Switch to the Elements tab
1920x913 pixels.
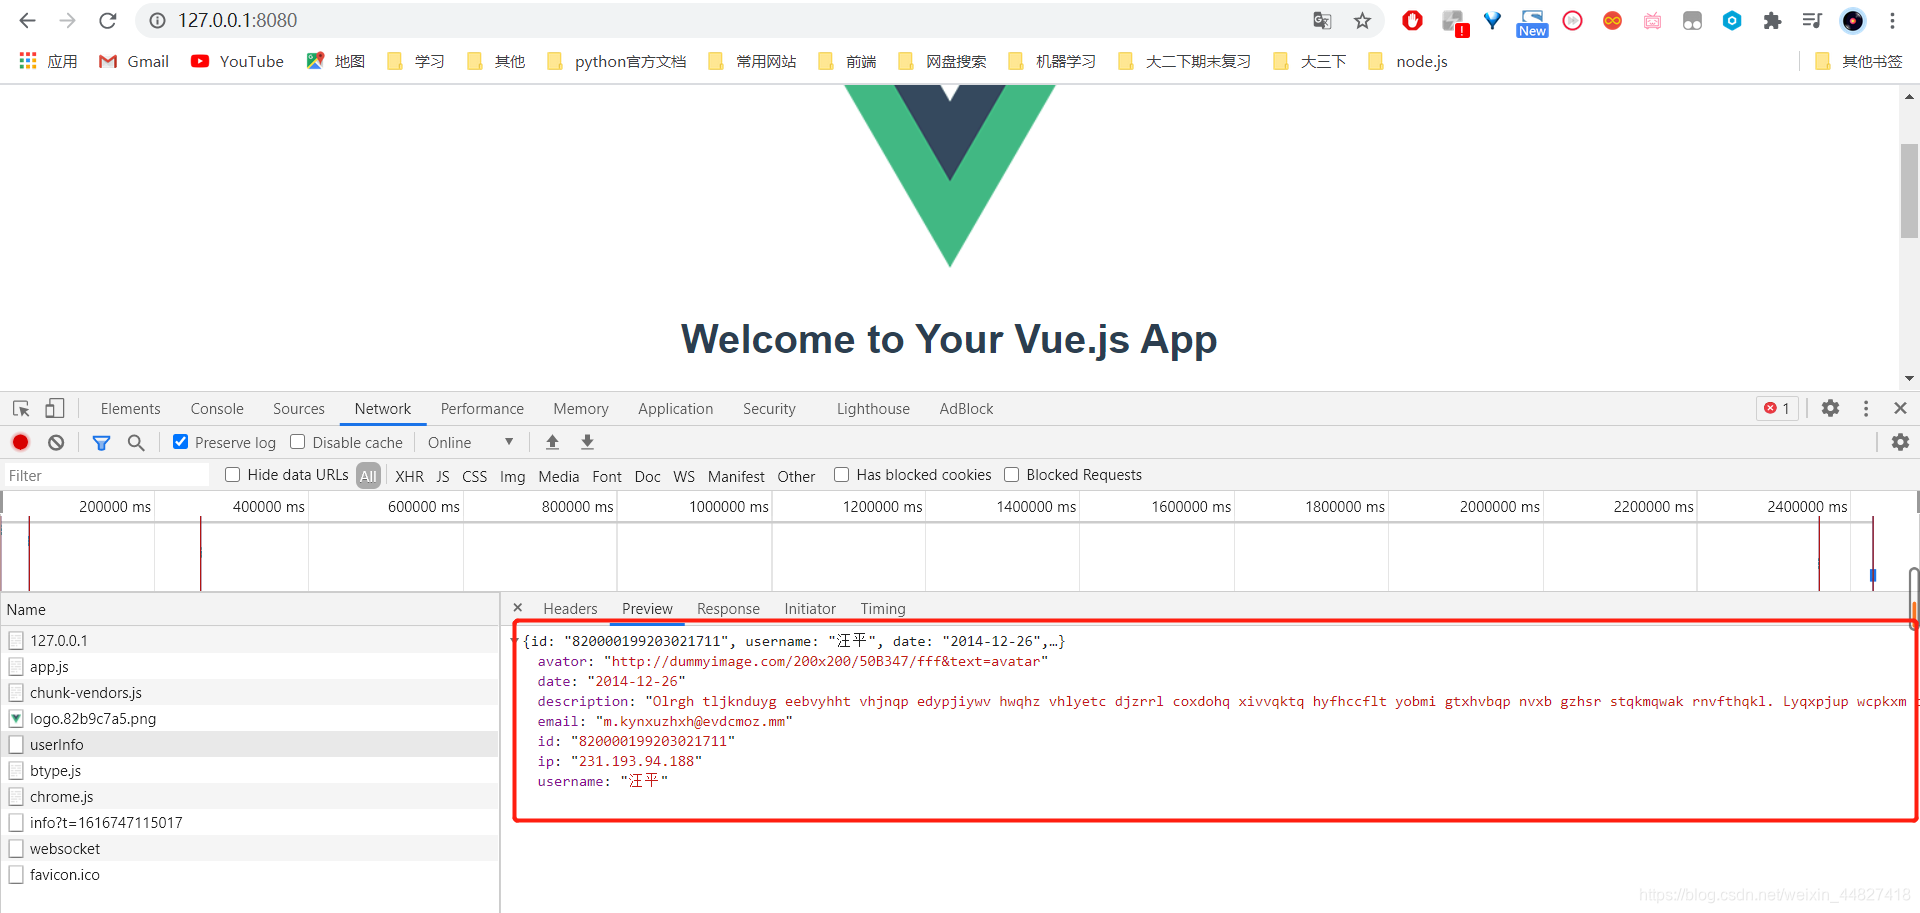coord(130,408)
